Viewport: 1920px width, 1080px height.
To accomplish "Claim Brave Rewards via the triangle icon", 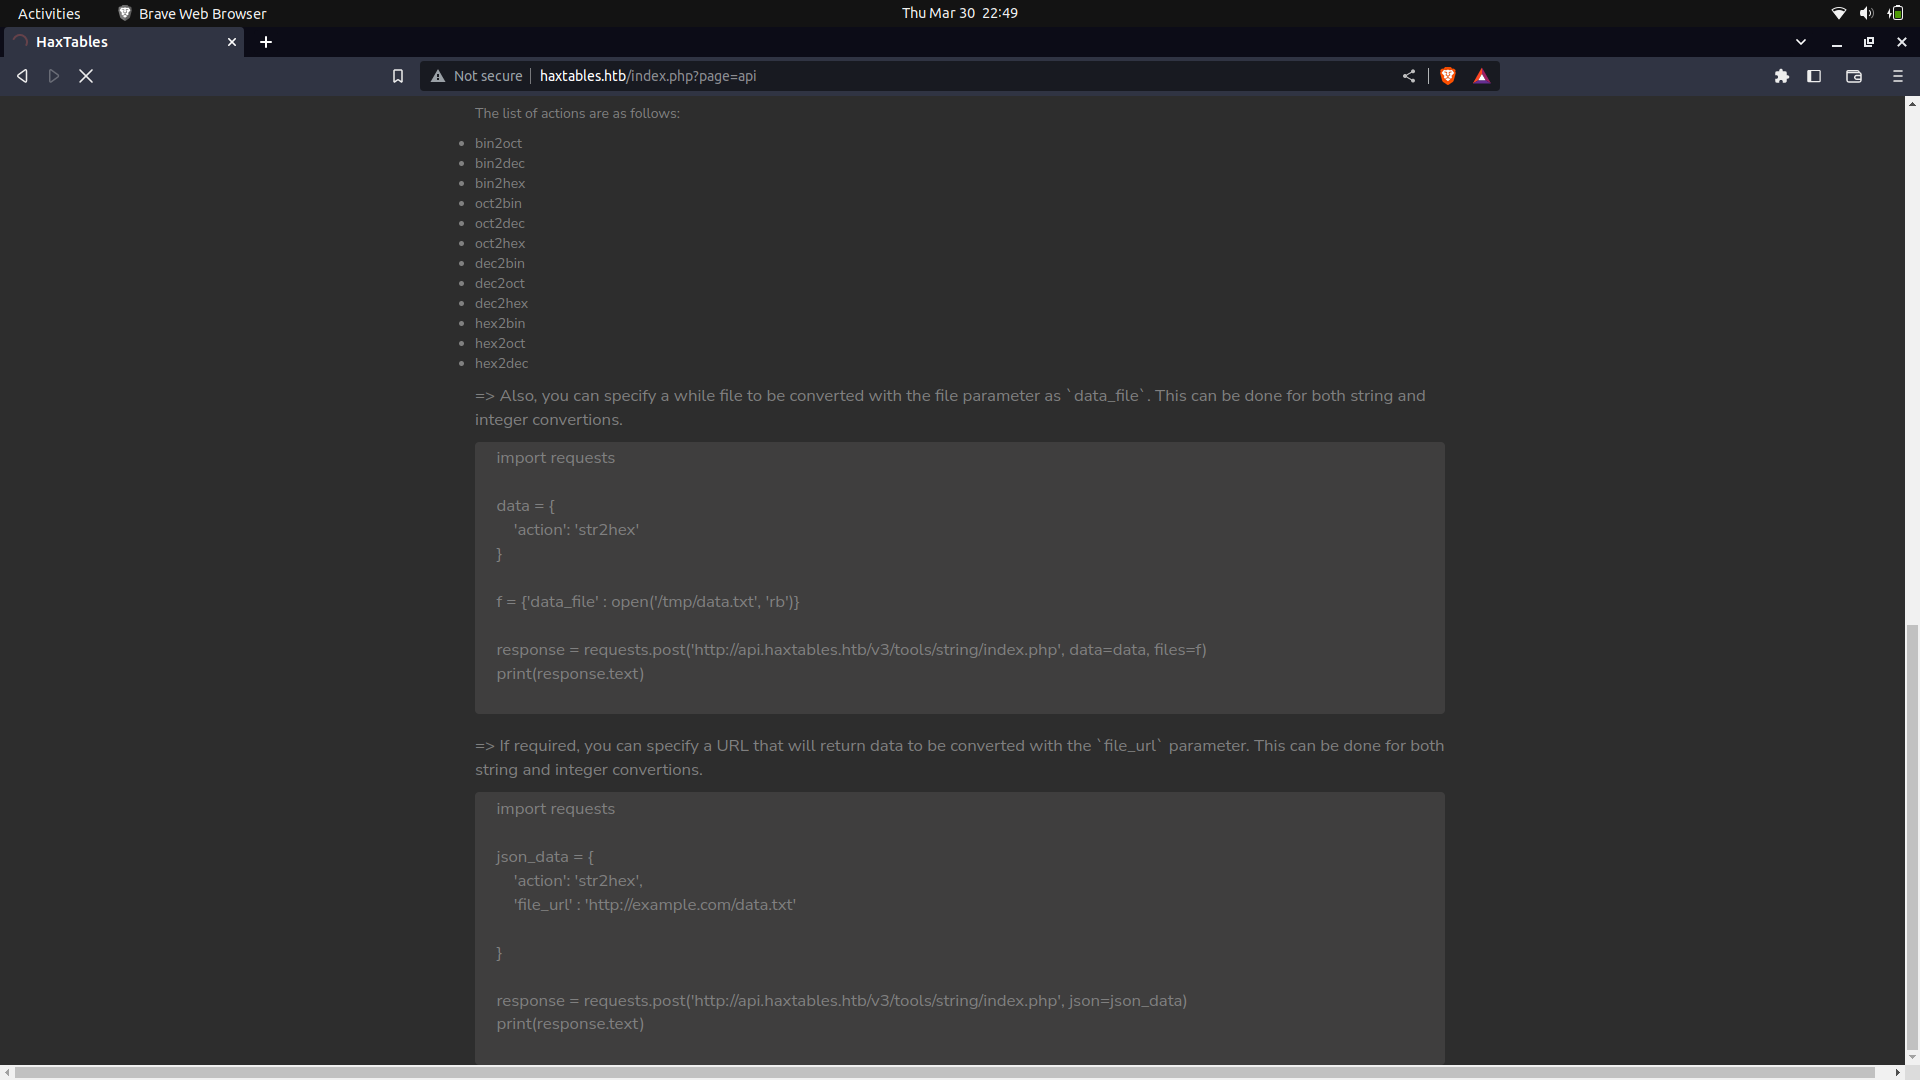I will [x=1482, y=75].
